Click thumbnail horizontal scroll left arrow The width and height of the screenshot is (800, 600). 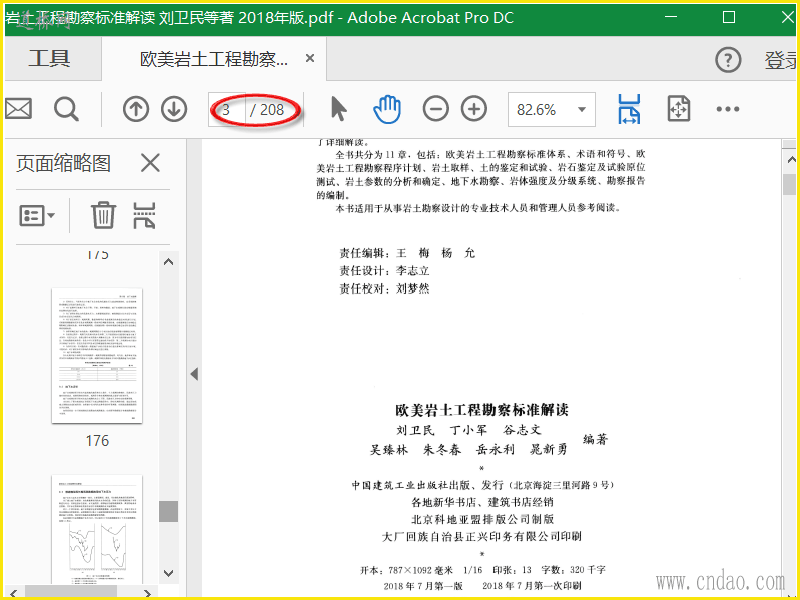point(13,593)
